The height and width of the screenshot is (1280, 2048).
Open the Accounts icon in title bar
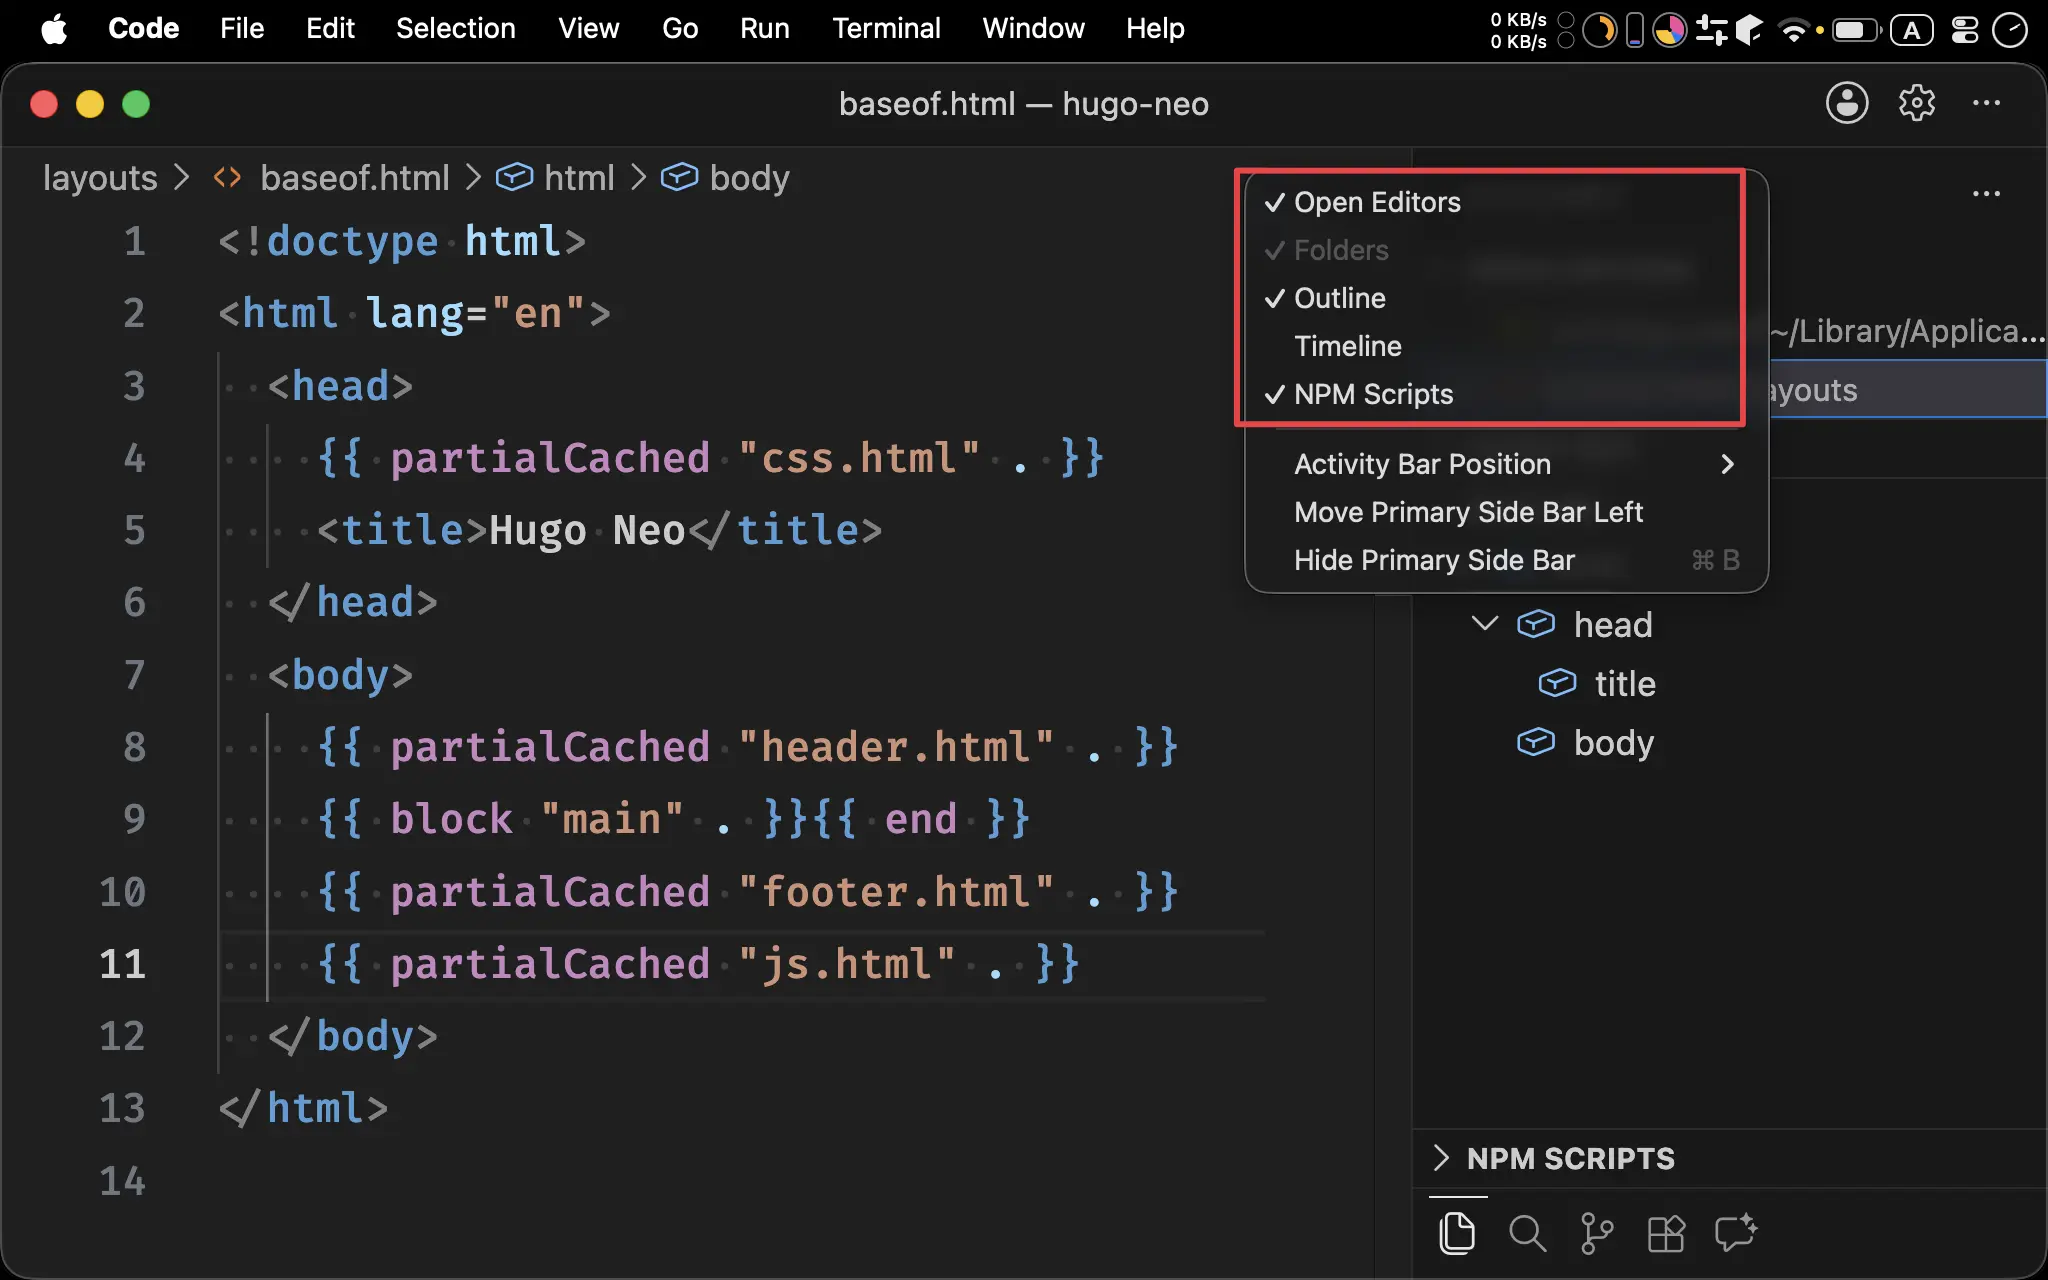1846,103
